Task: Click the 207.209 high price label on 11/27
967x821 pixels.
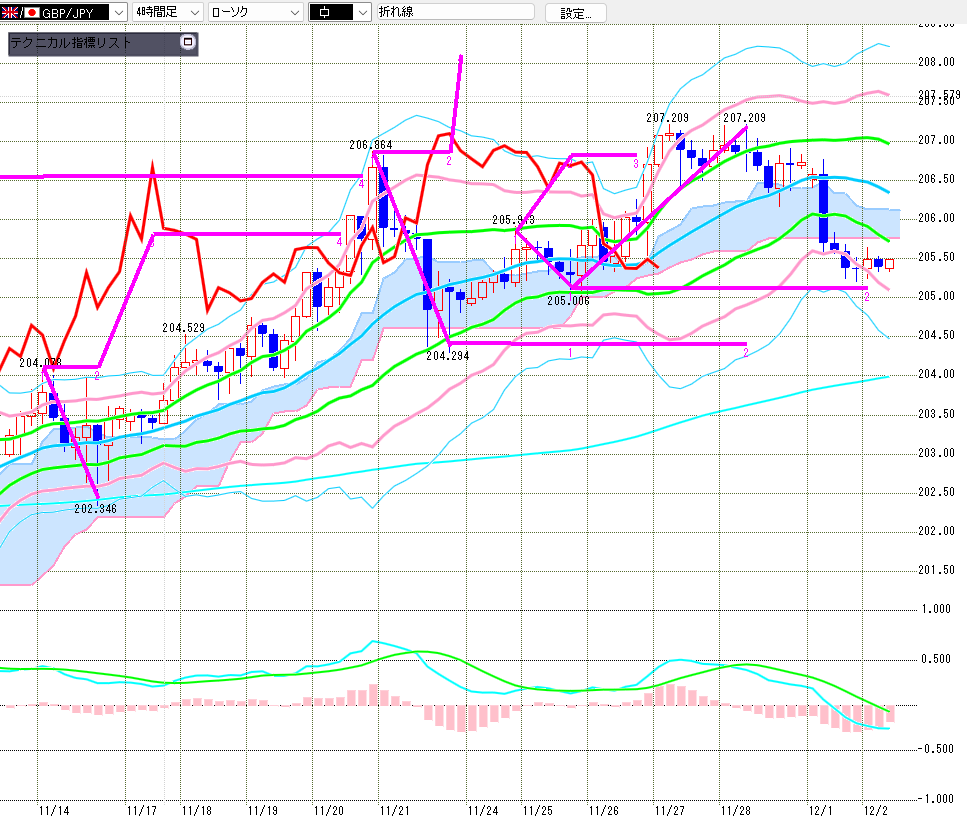Action: point(667,118)
